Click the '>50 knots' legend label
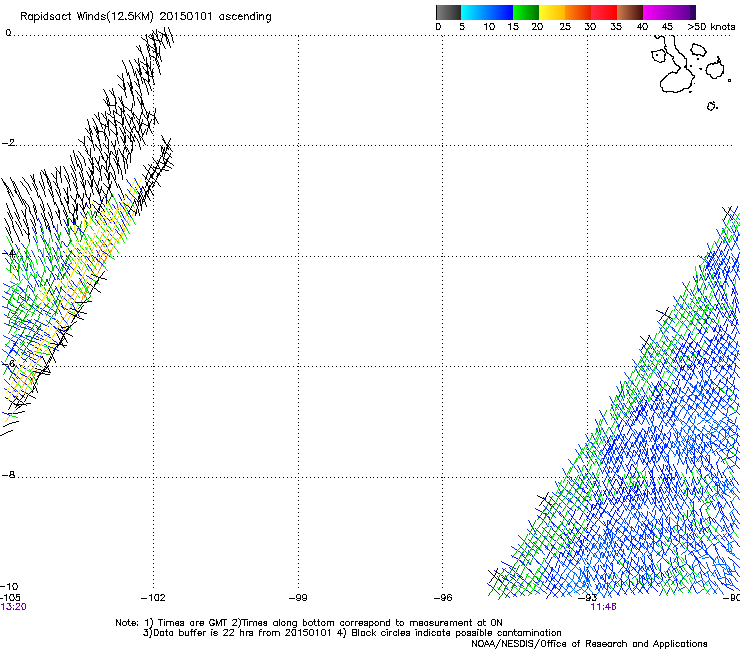The width and height of the screenshot is (740, 650). (711, 26)
